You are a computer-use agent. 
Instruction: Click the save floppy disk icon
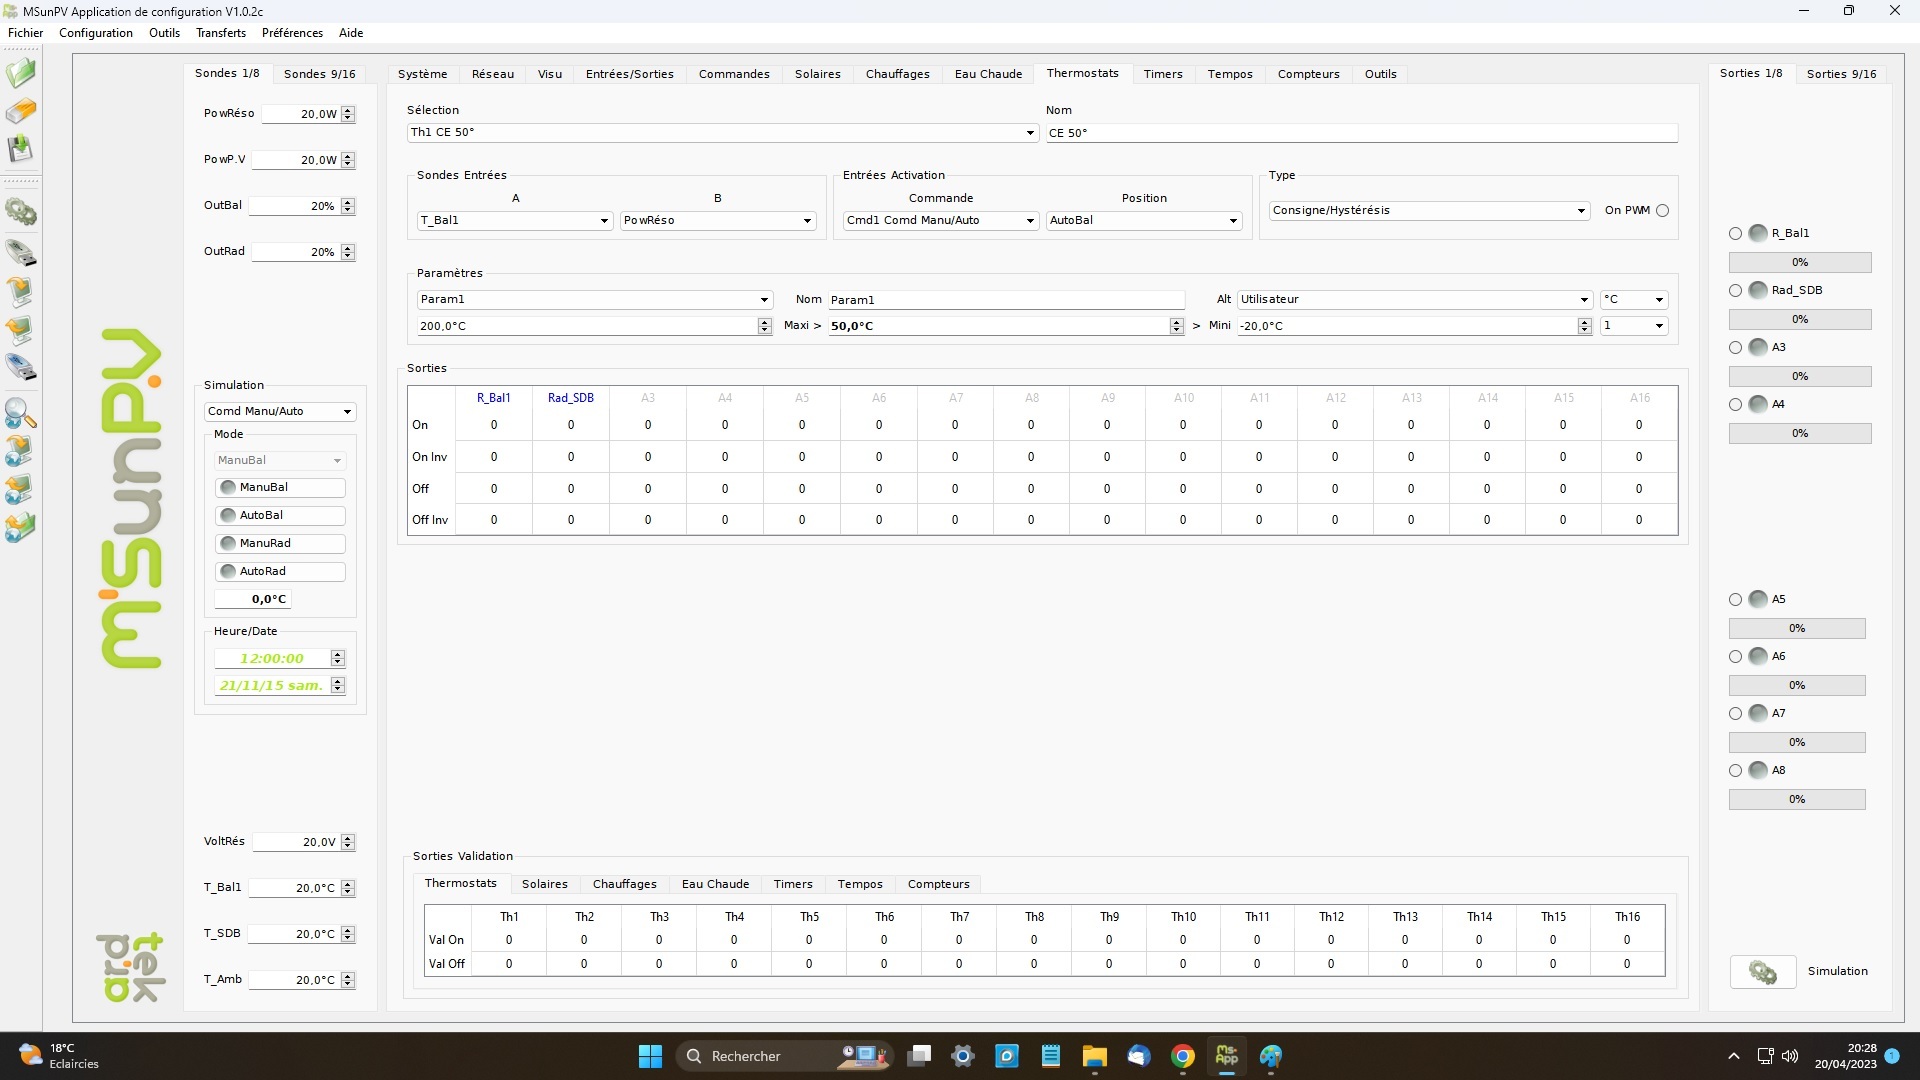coord(20,149)
